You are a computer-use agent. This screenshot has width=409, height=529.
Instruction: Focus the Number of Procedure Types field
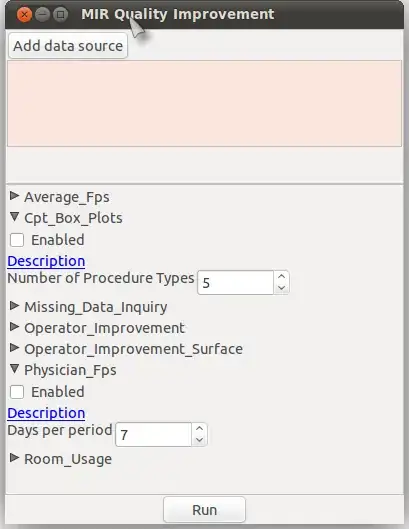235,282
